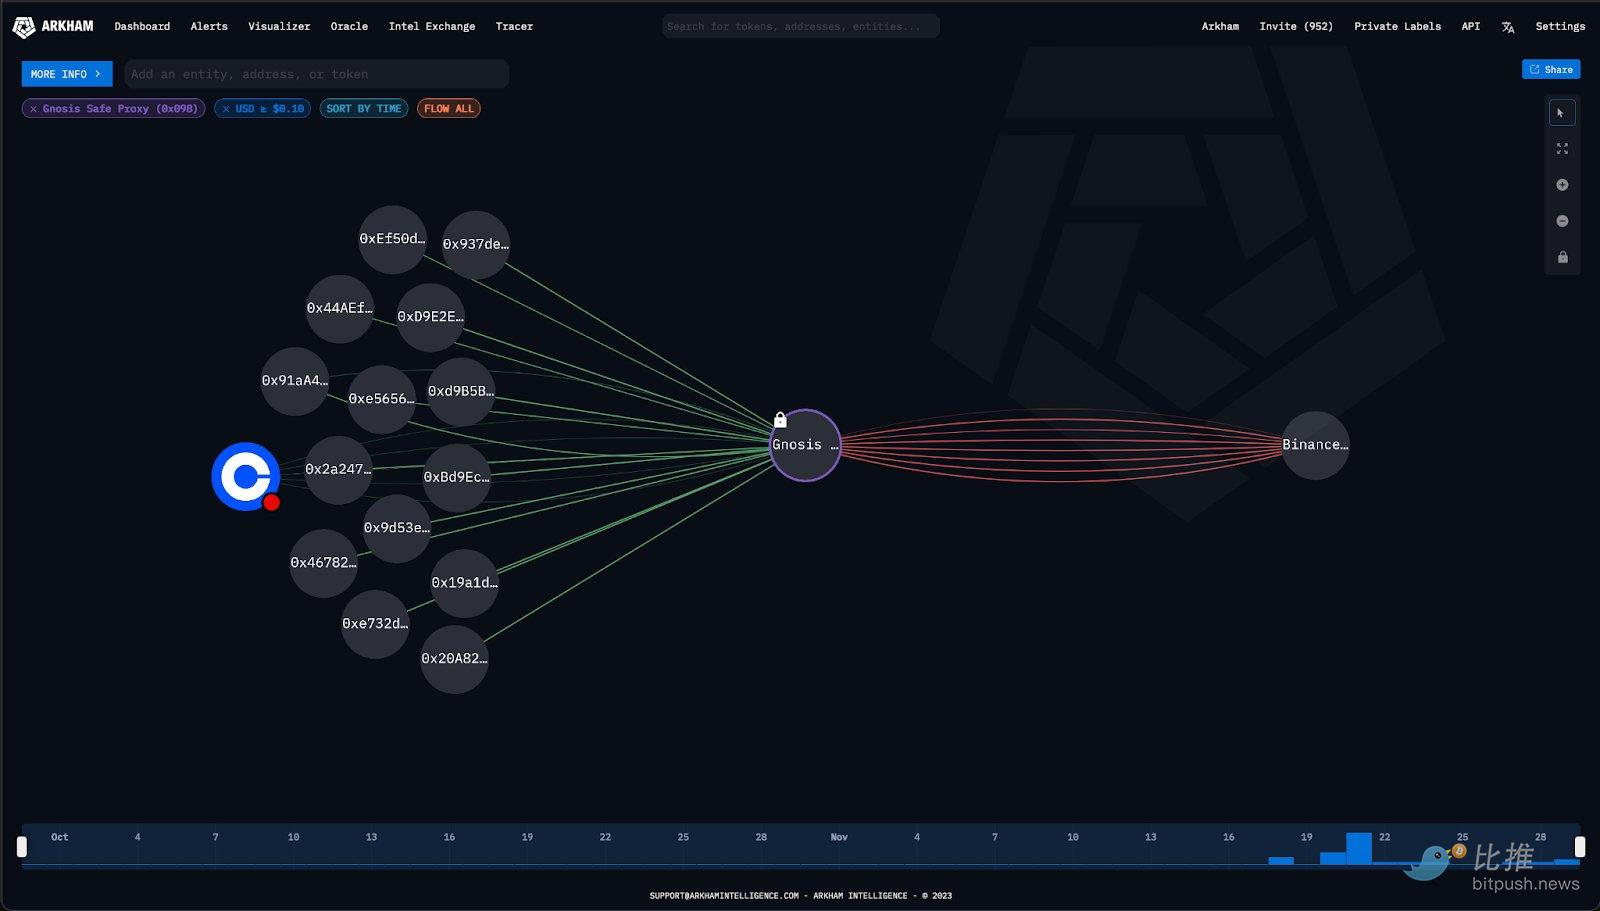1600x911 pixels.
Task: Select the 0xD9E2E node
Action: [x=430, y=317]
